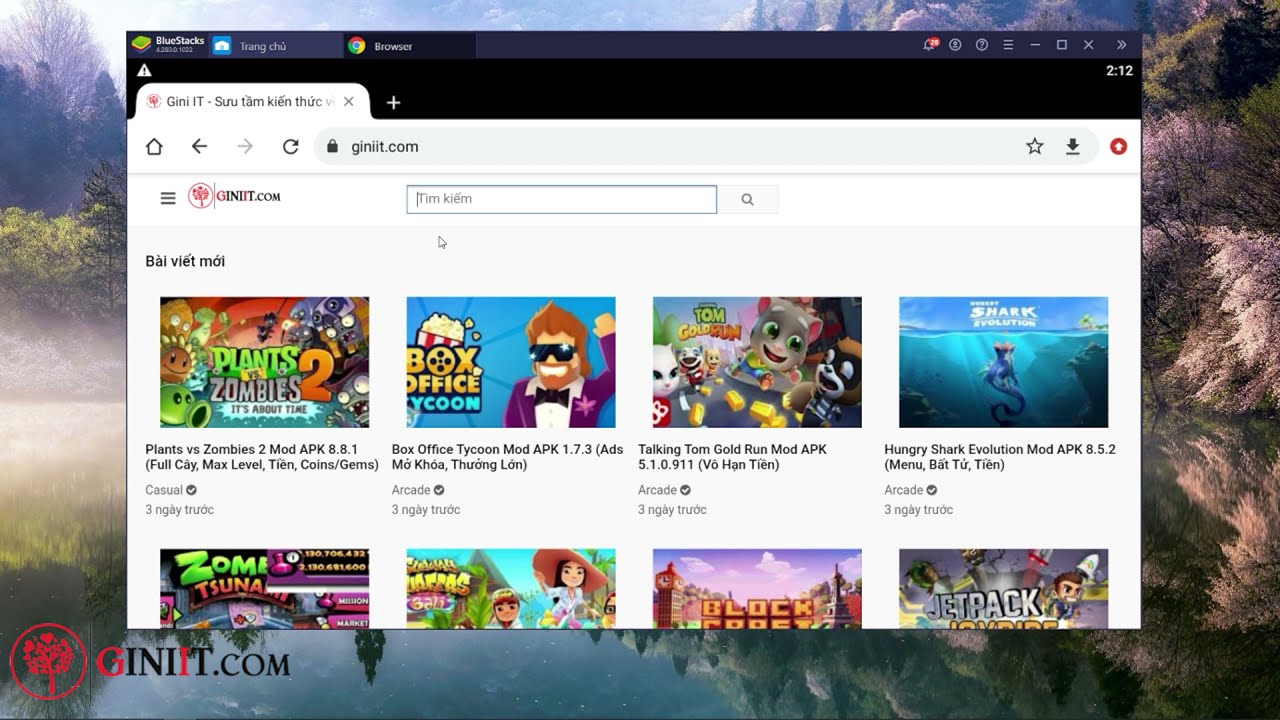Click the GINIIT.COM site logo

(x=234, y=196)
